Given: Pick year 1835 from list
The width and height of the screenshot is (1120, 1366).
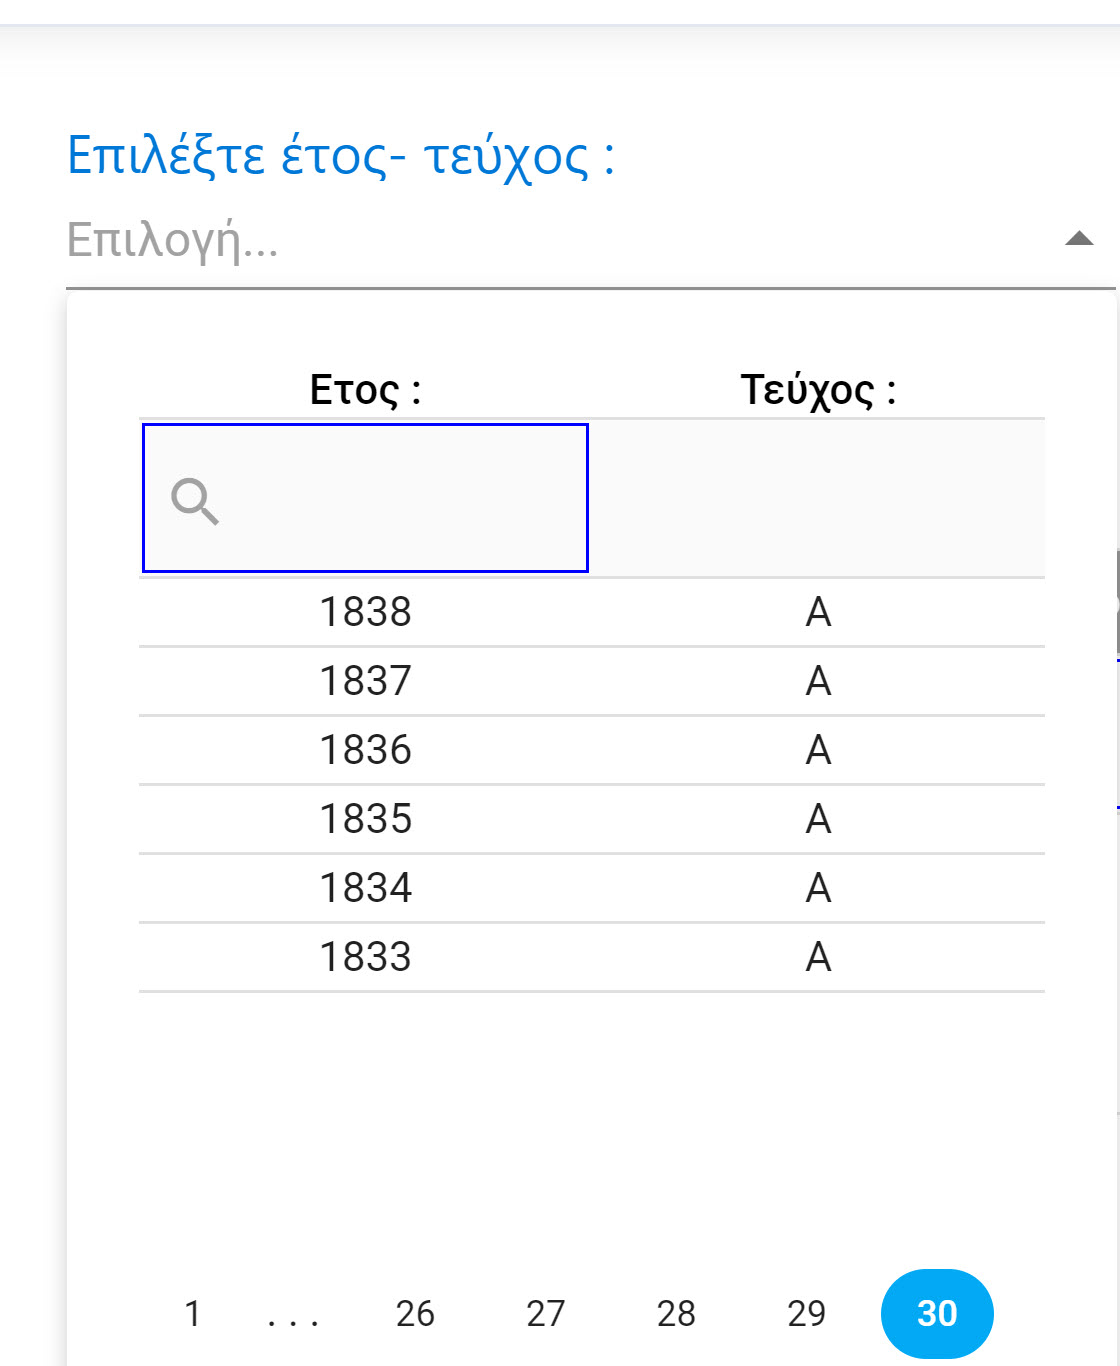Looking at the screenshot, I should click(365, 819).
